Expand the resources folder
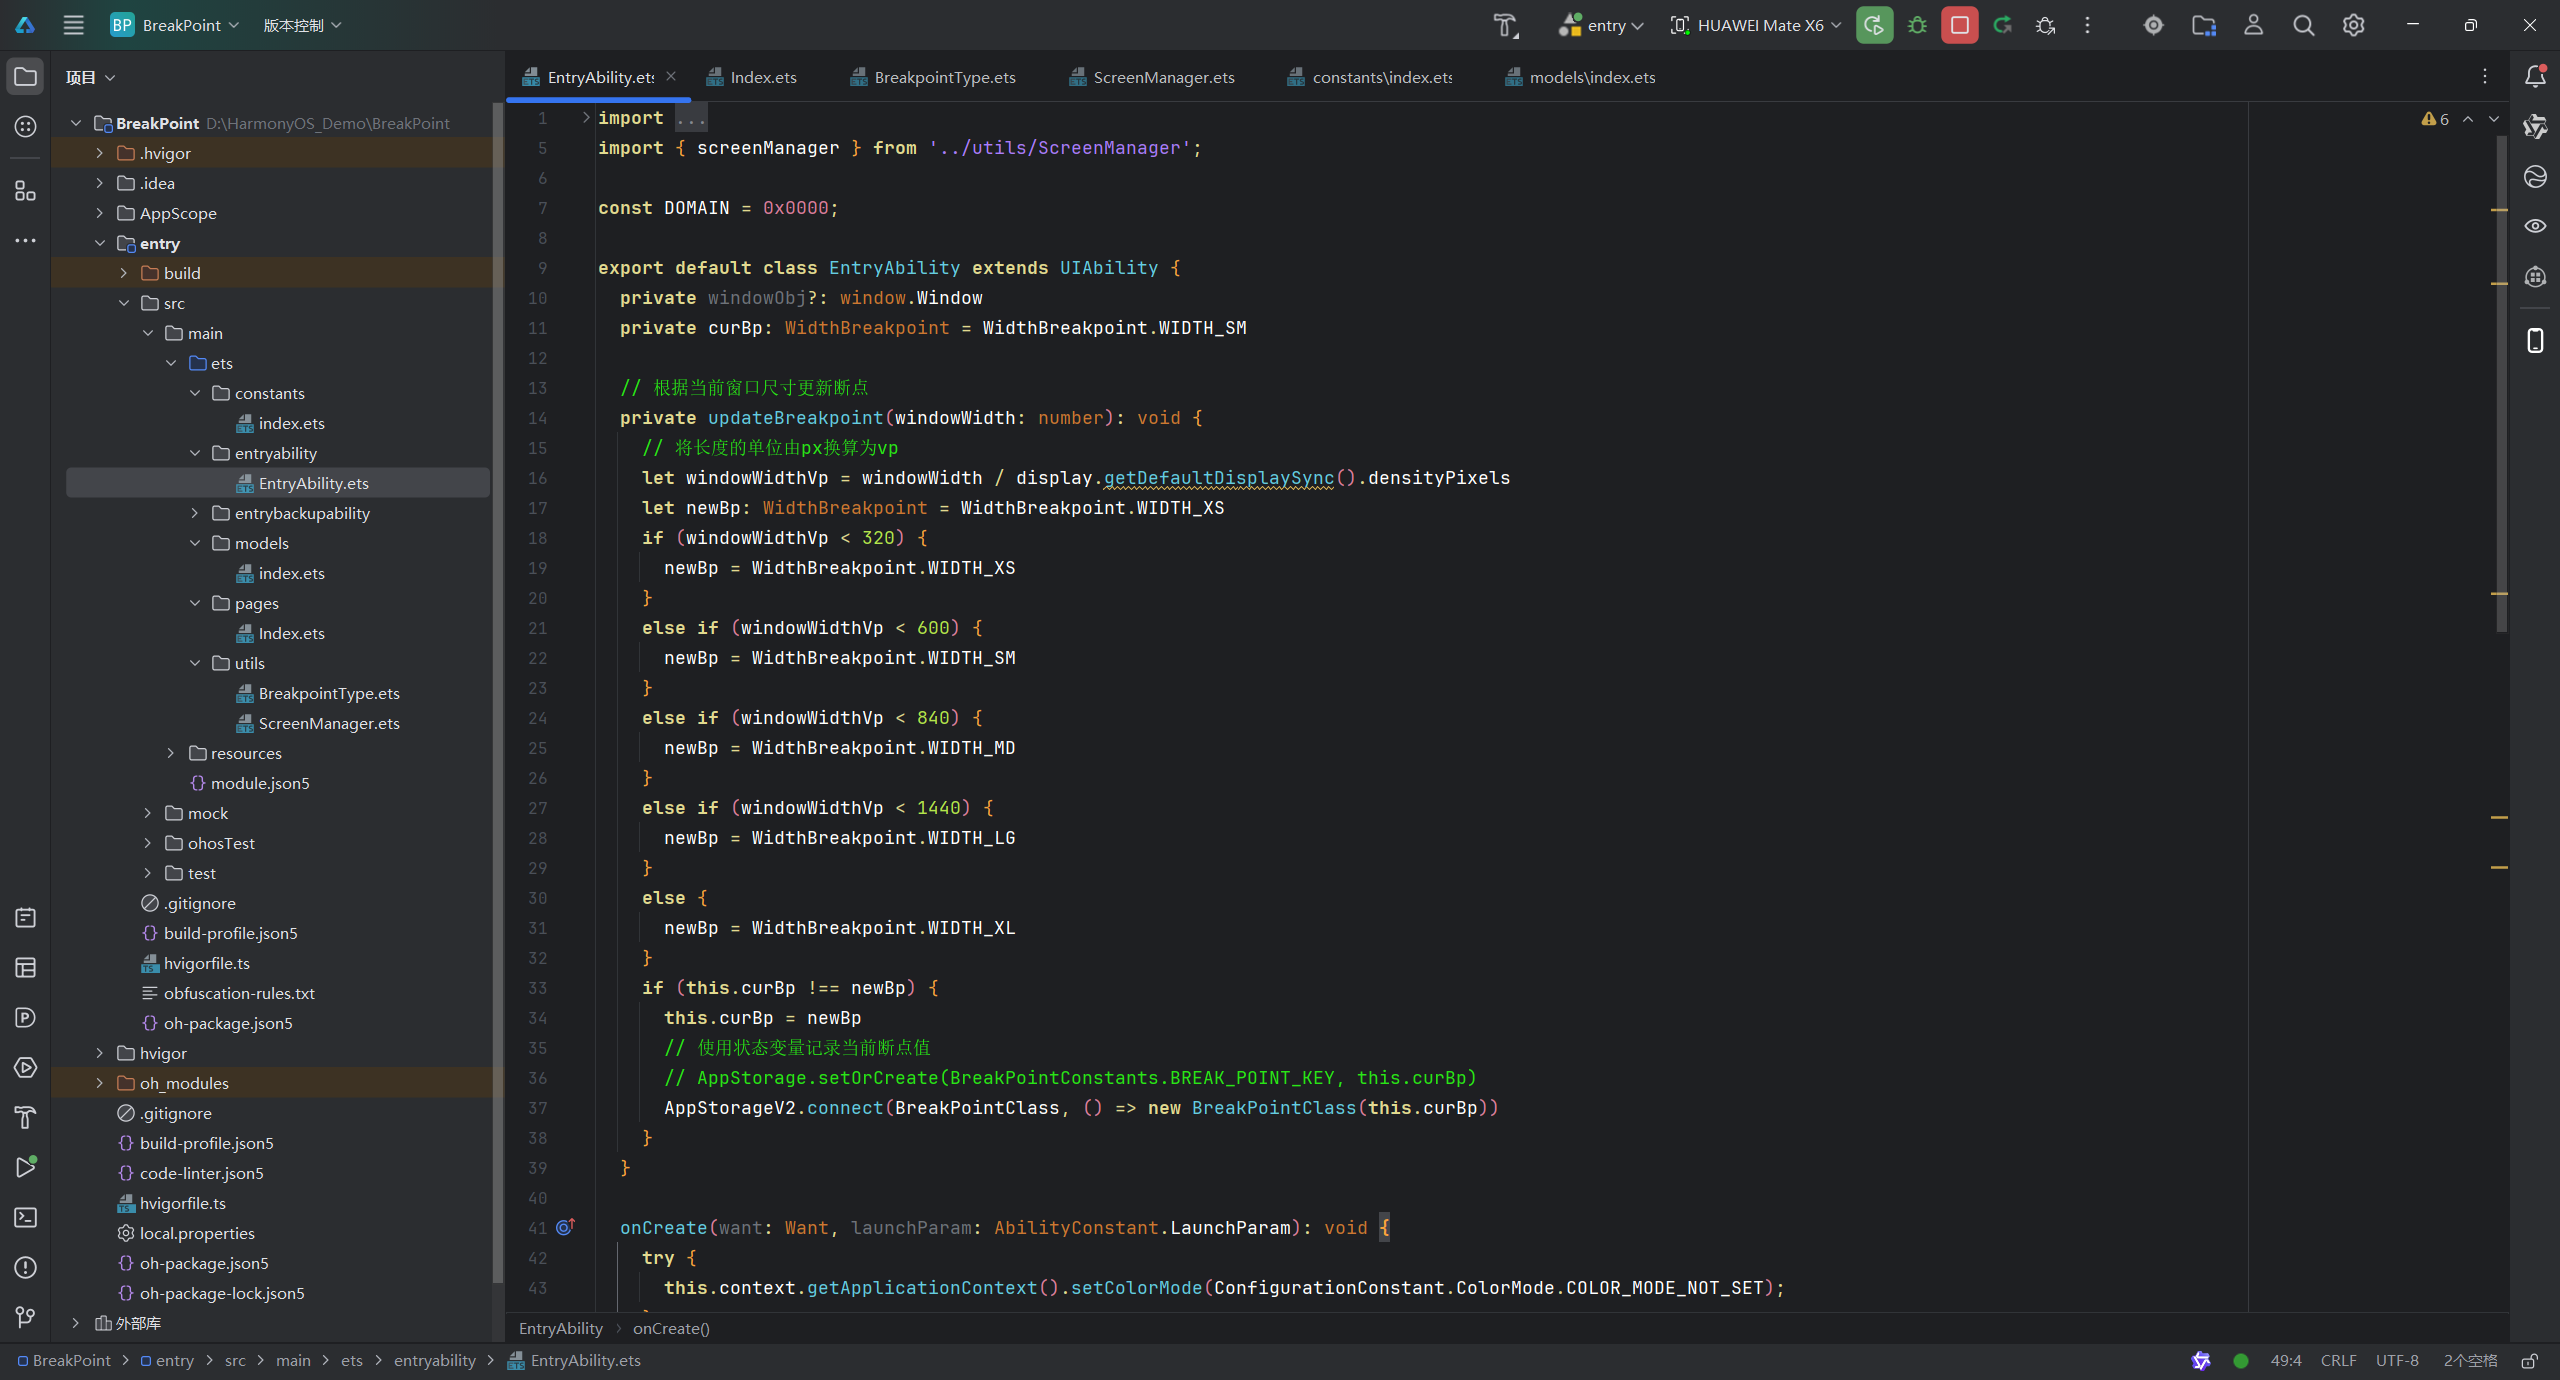The width and height of the screenshot is (2560, 1380). click(x=171, y=753)
